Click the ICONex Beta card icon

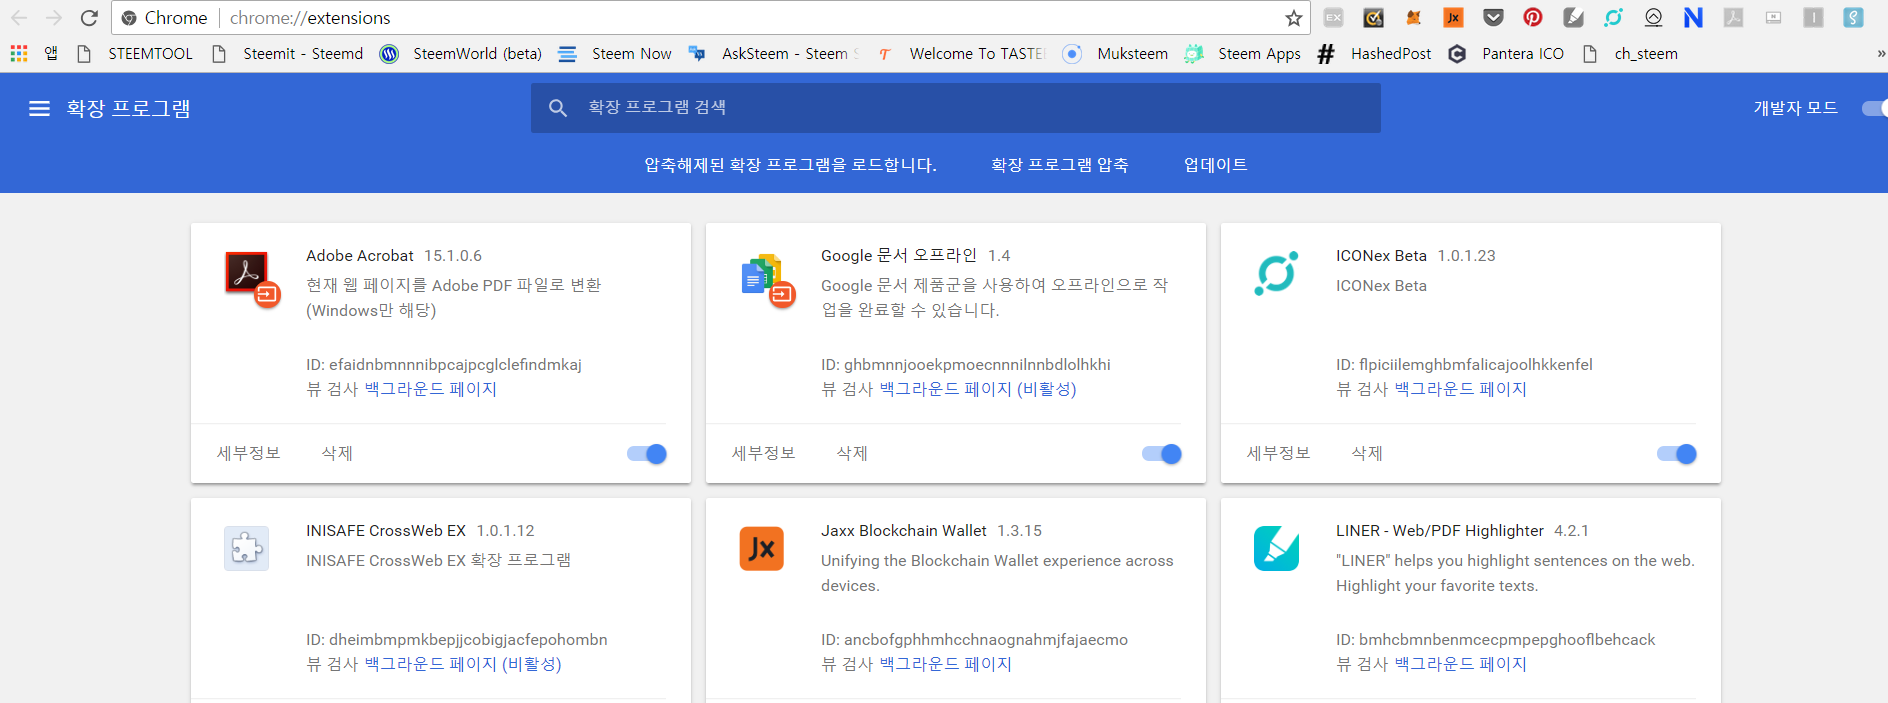click(x=1276, y=273)
